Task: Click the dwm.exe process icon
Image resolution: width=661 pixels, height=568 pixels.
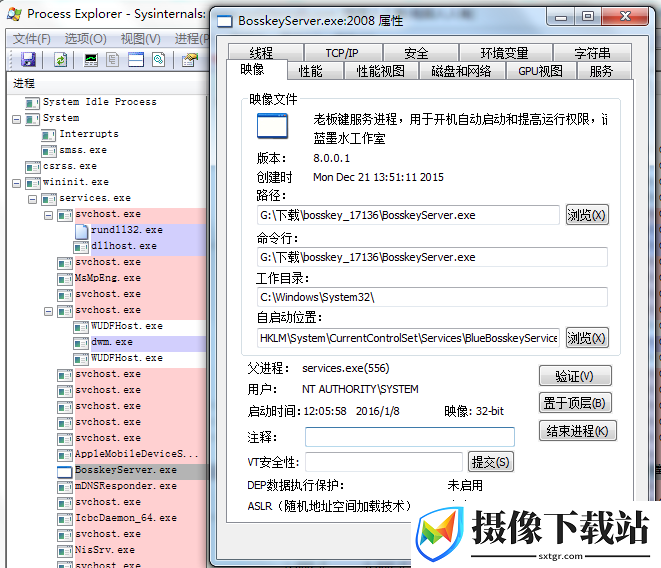Action: click(81, 343)
